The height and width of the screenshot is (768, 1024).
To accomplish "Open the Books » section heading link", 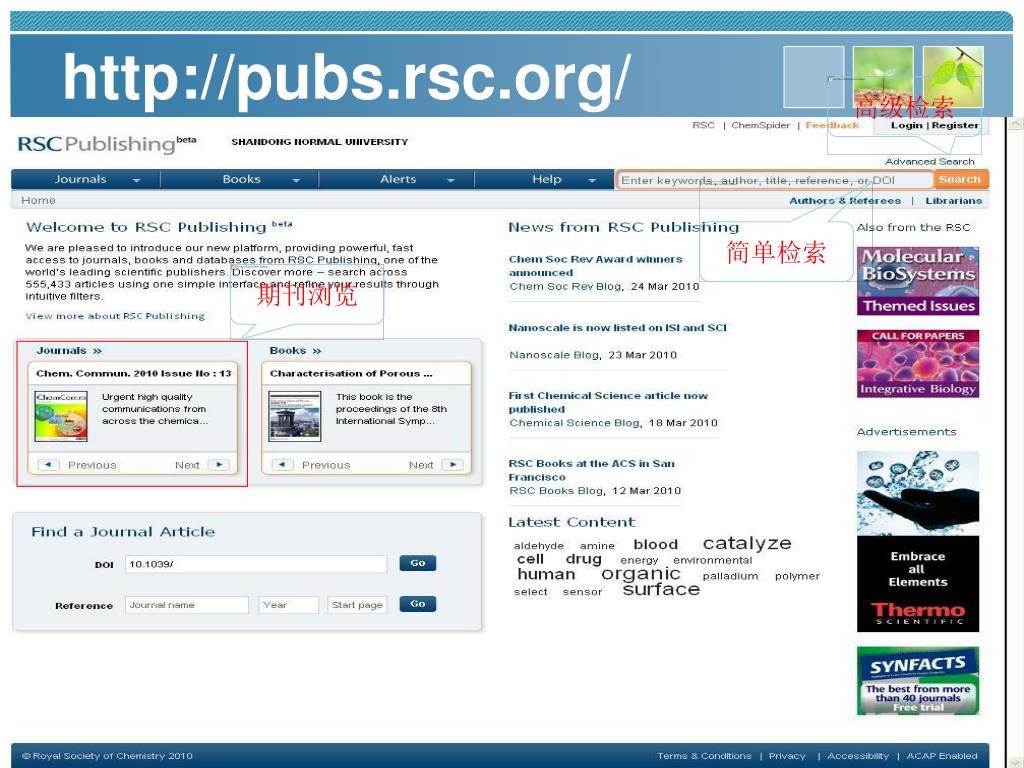I will (x=295, y=351).
